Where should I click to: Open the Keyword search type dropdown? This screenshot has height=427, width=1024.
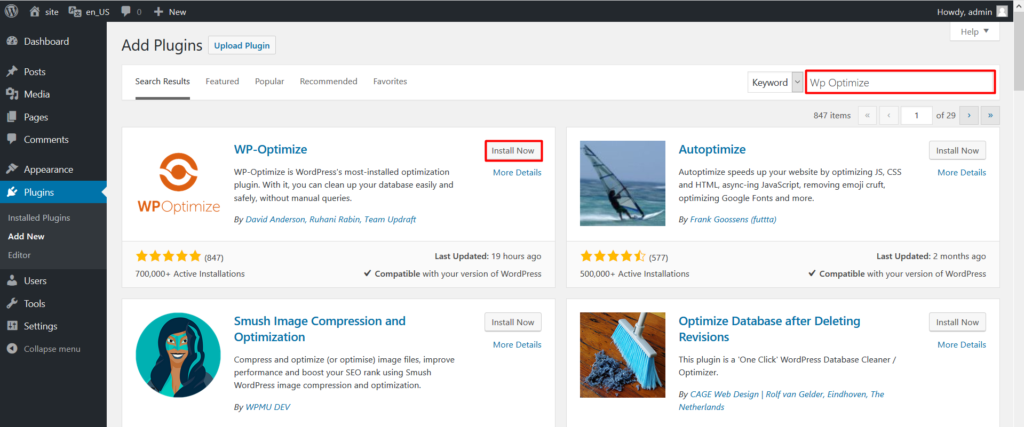(775, 82)
